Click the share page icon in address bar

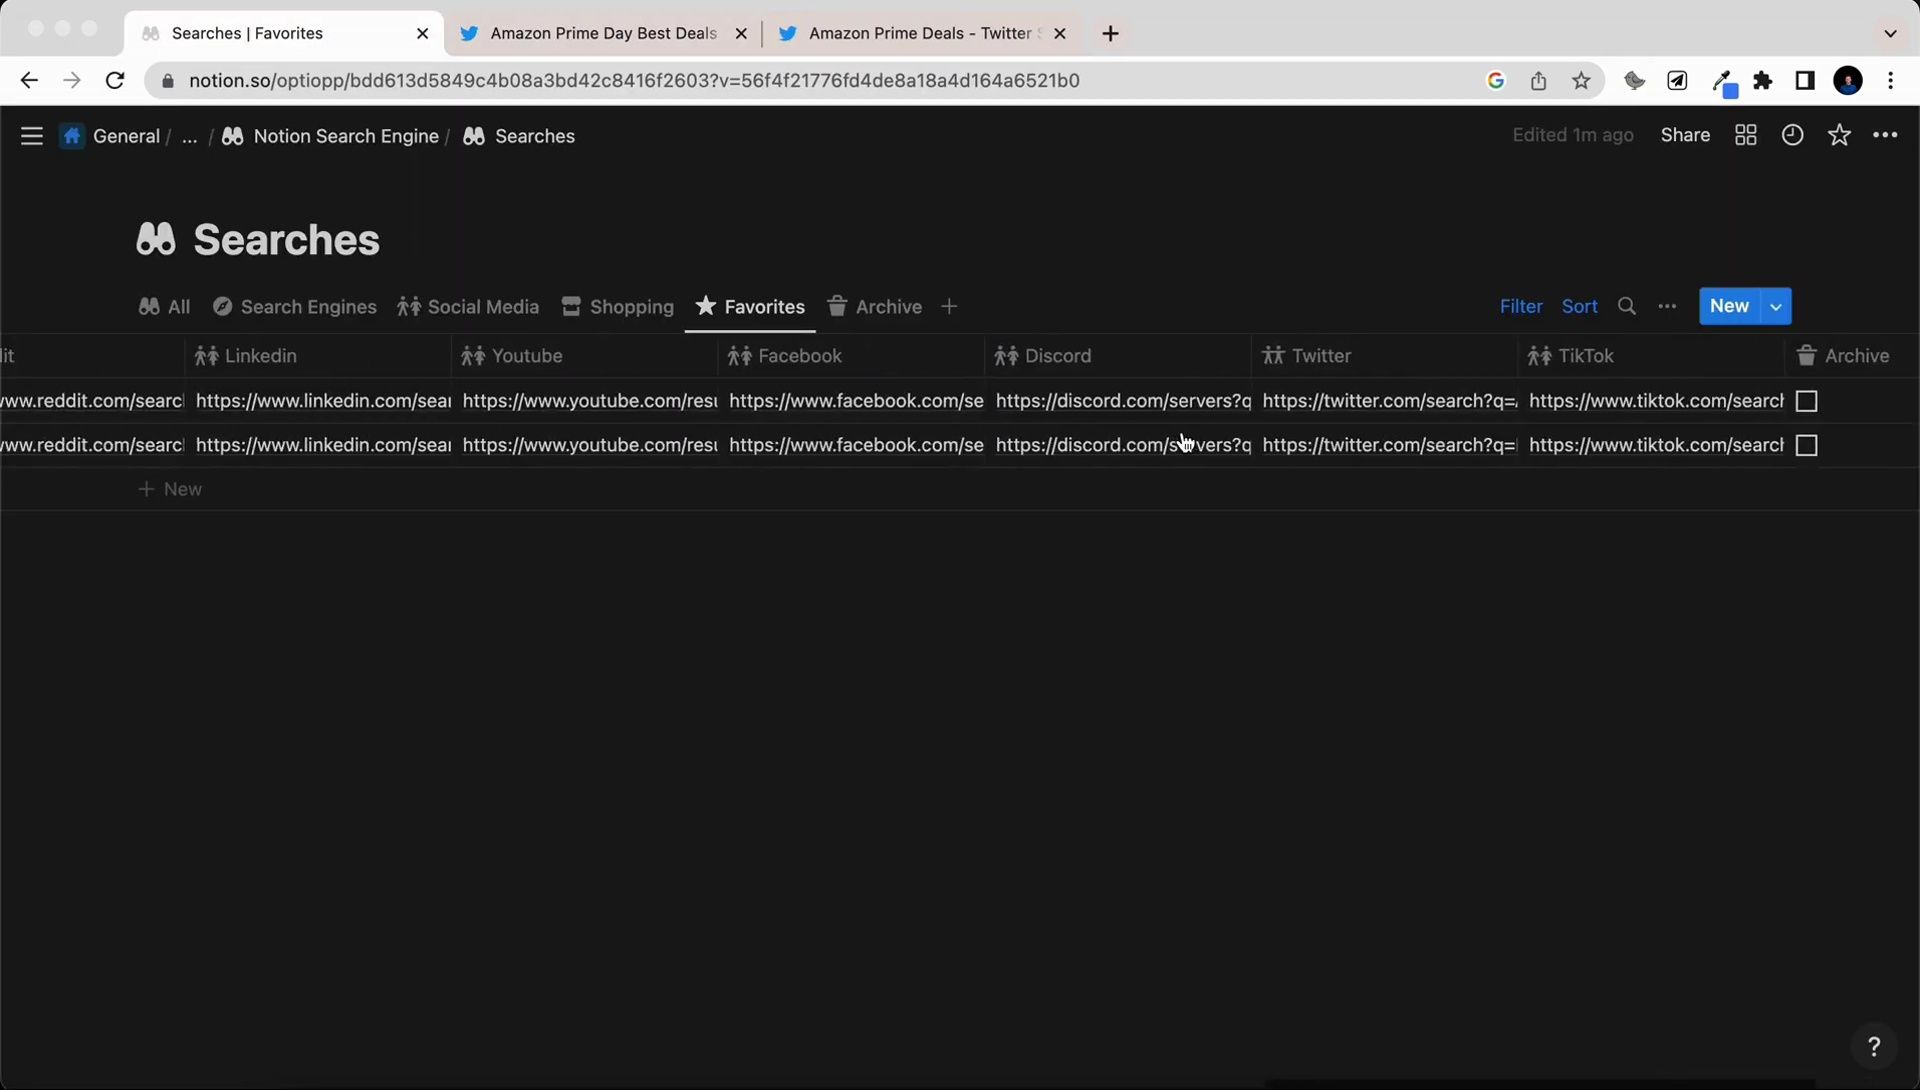point(1538,81)
